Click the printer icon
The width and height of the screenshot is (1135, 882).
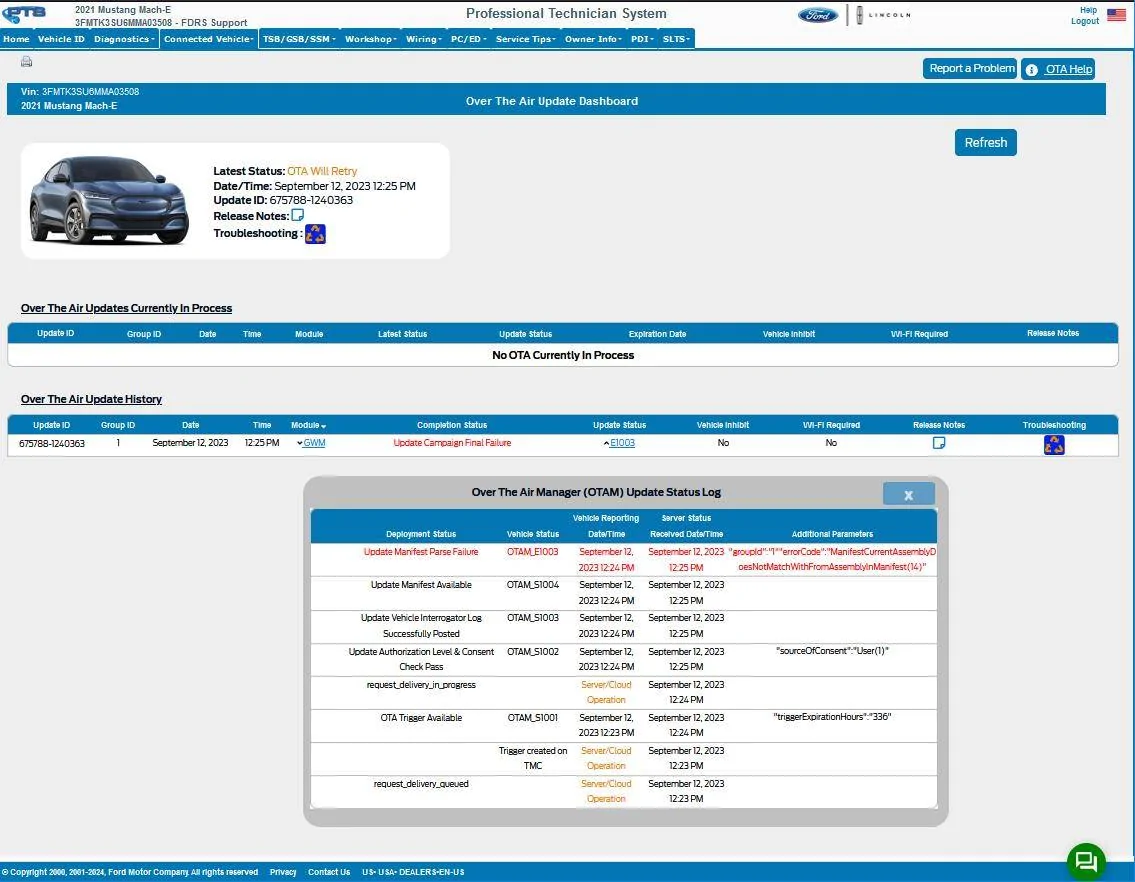[27, 62]
